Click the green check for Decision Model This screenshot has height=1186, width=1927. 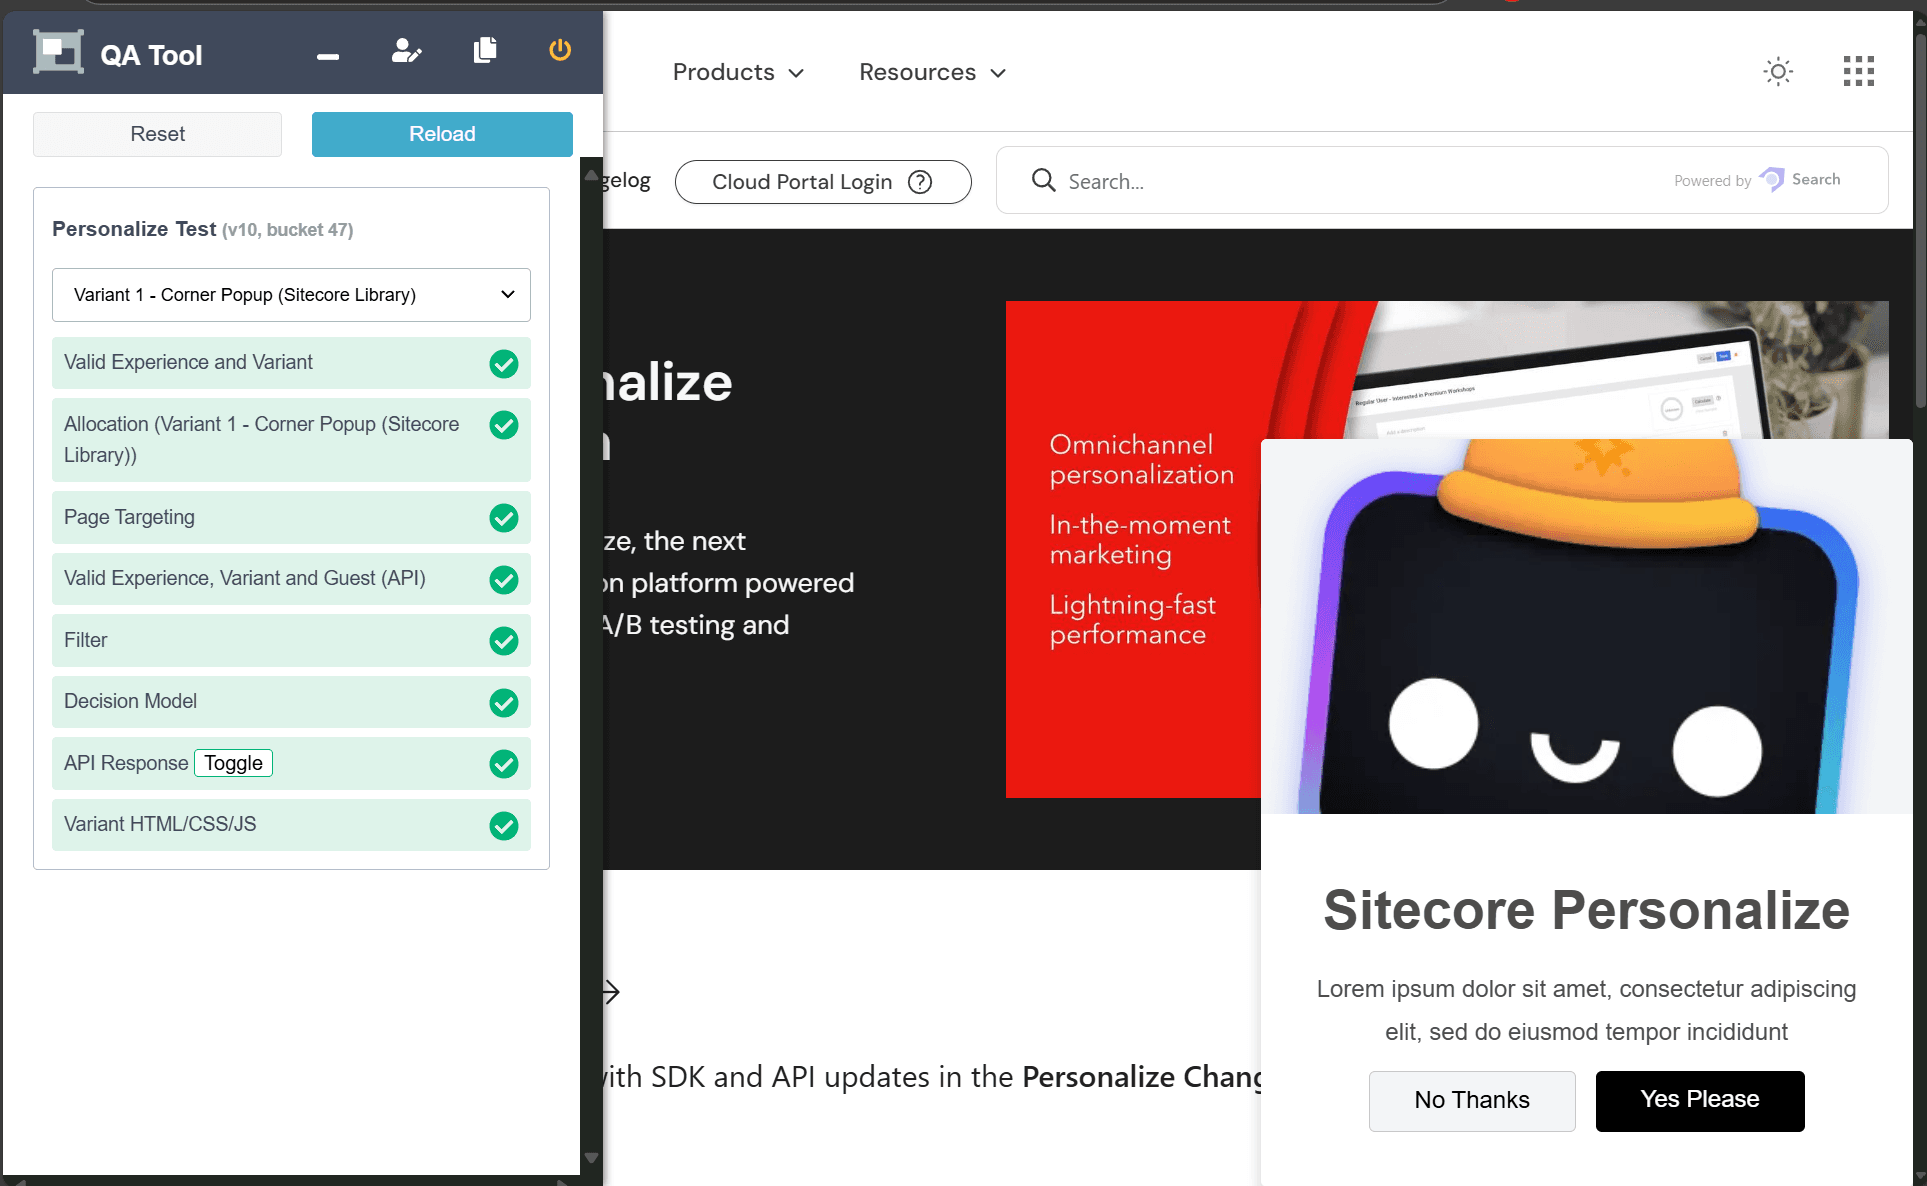tap(504, 703)
